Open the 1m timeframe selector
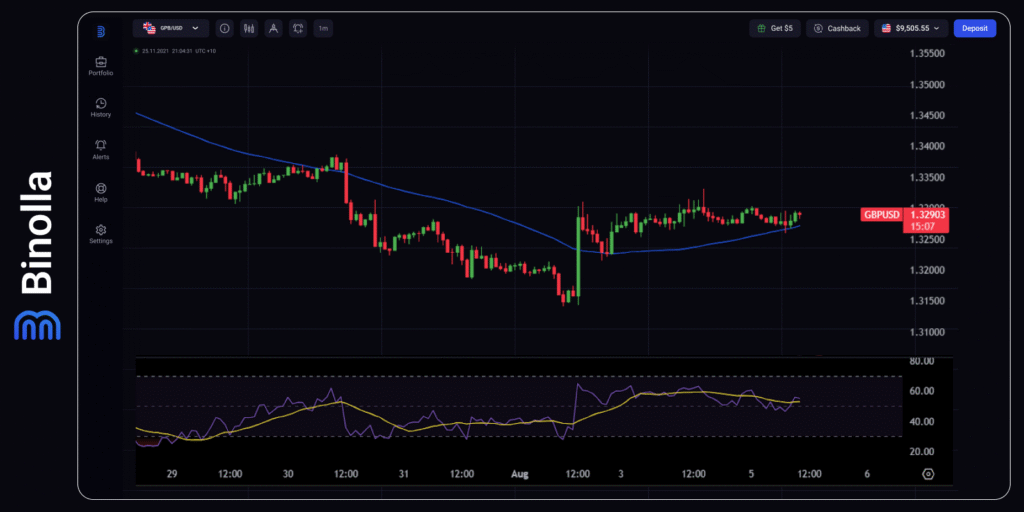 pos(323,29)
